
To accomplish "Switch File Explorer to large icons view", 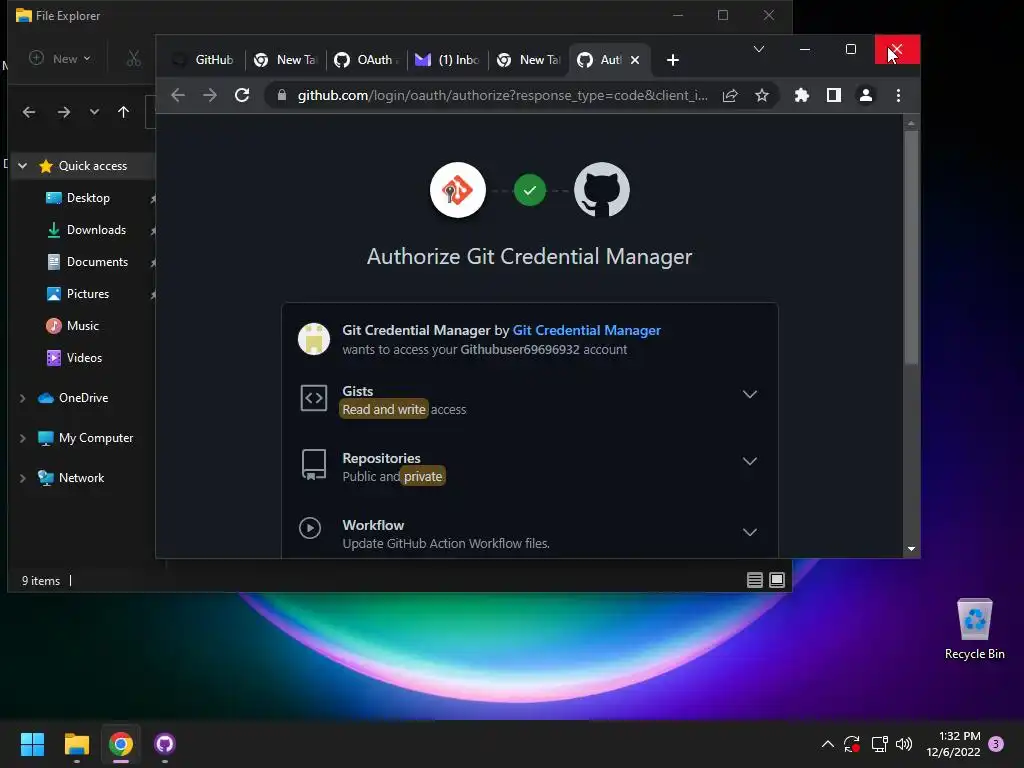I will point(776,580).
